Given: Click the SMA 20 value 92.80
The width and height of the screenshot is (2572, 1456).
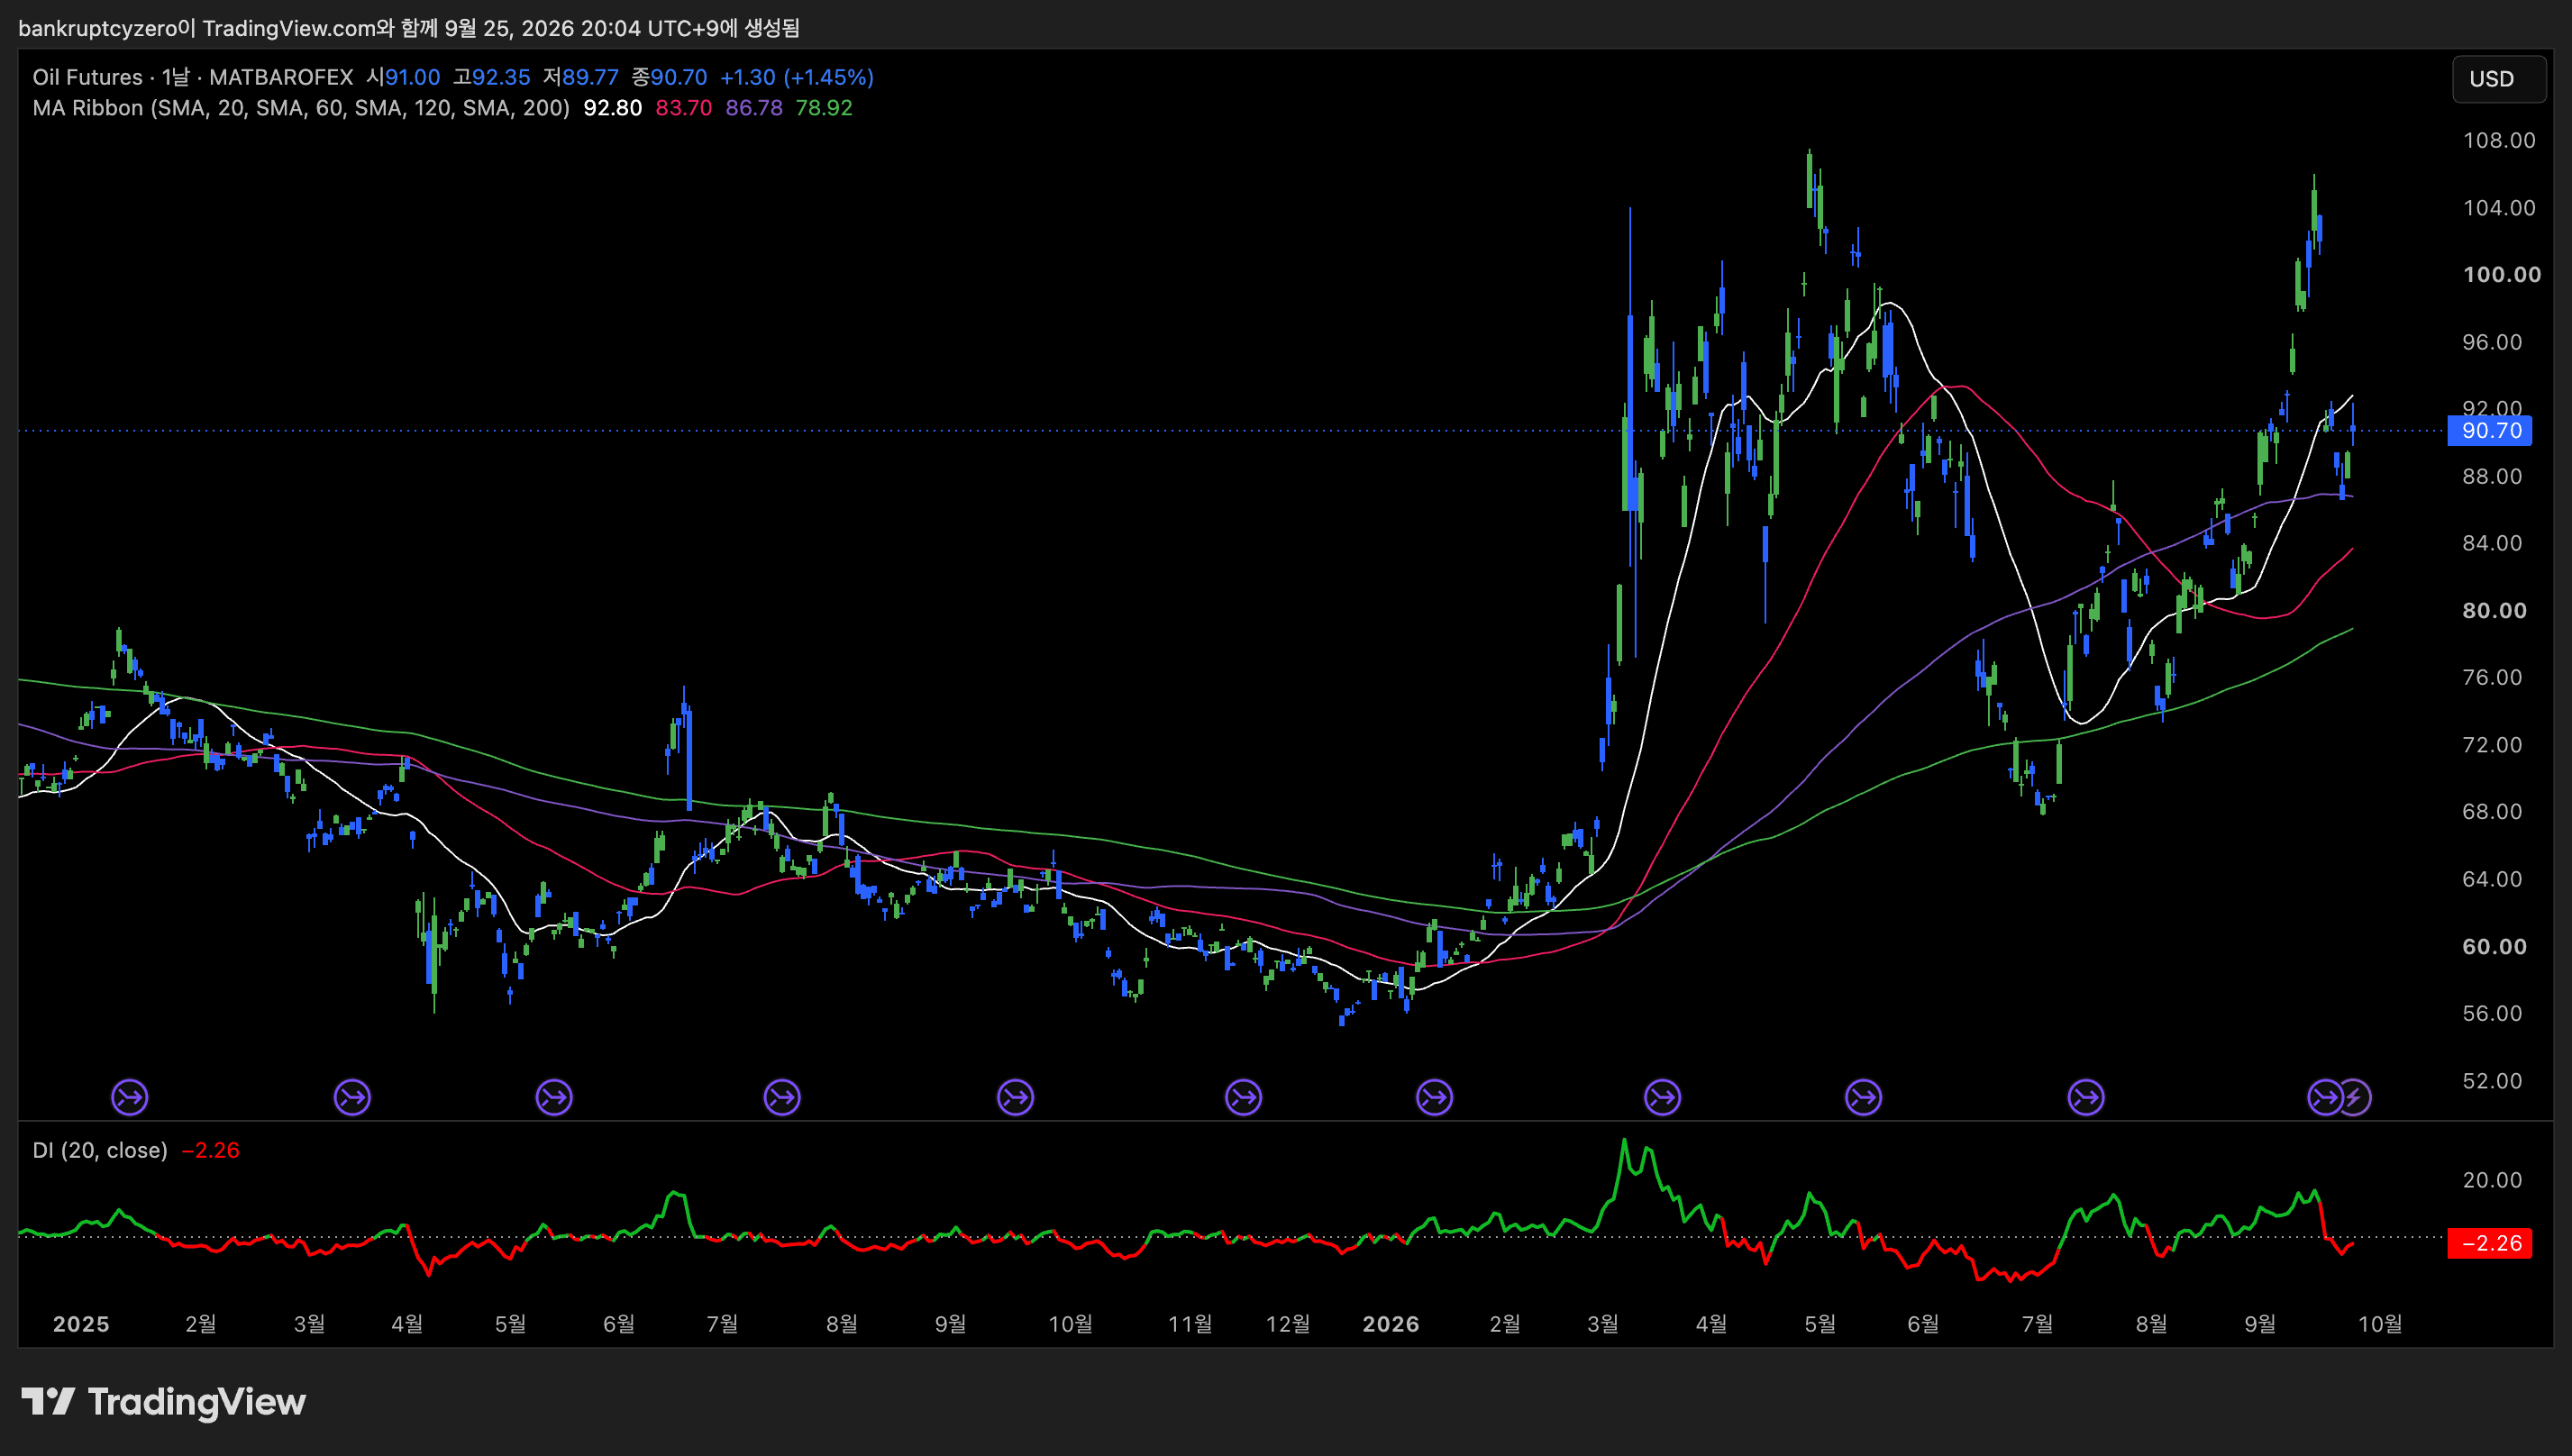Looking at the screenshot, I should [613, 108].
